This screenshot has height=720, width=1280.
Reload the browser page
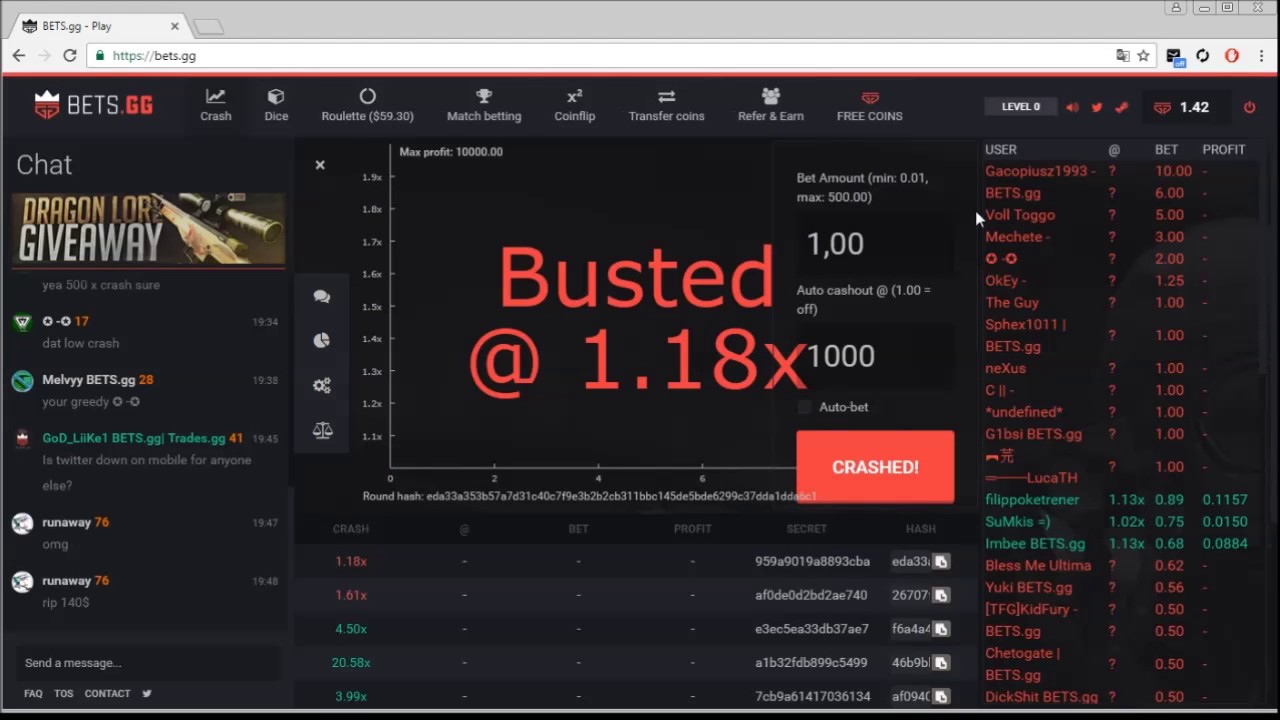70,56
